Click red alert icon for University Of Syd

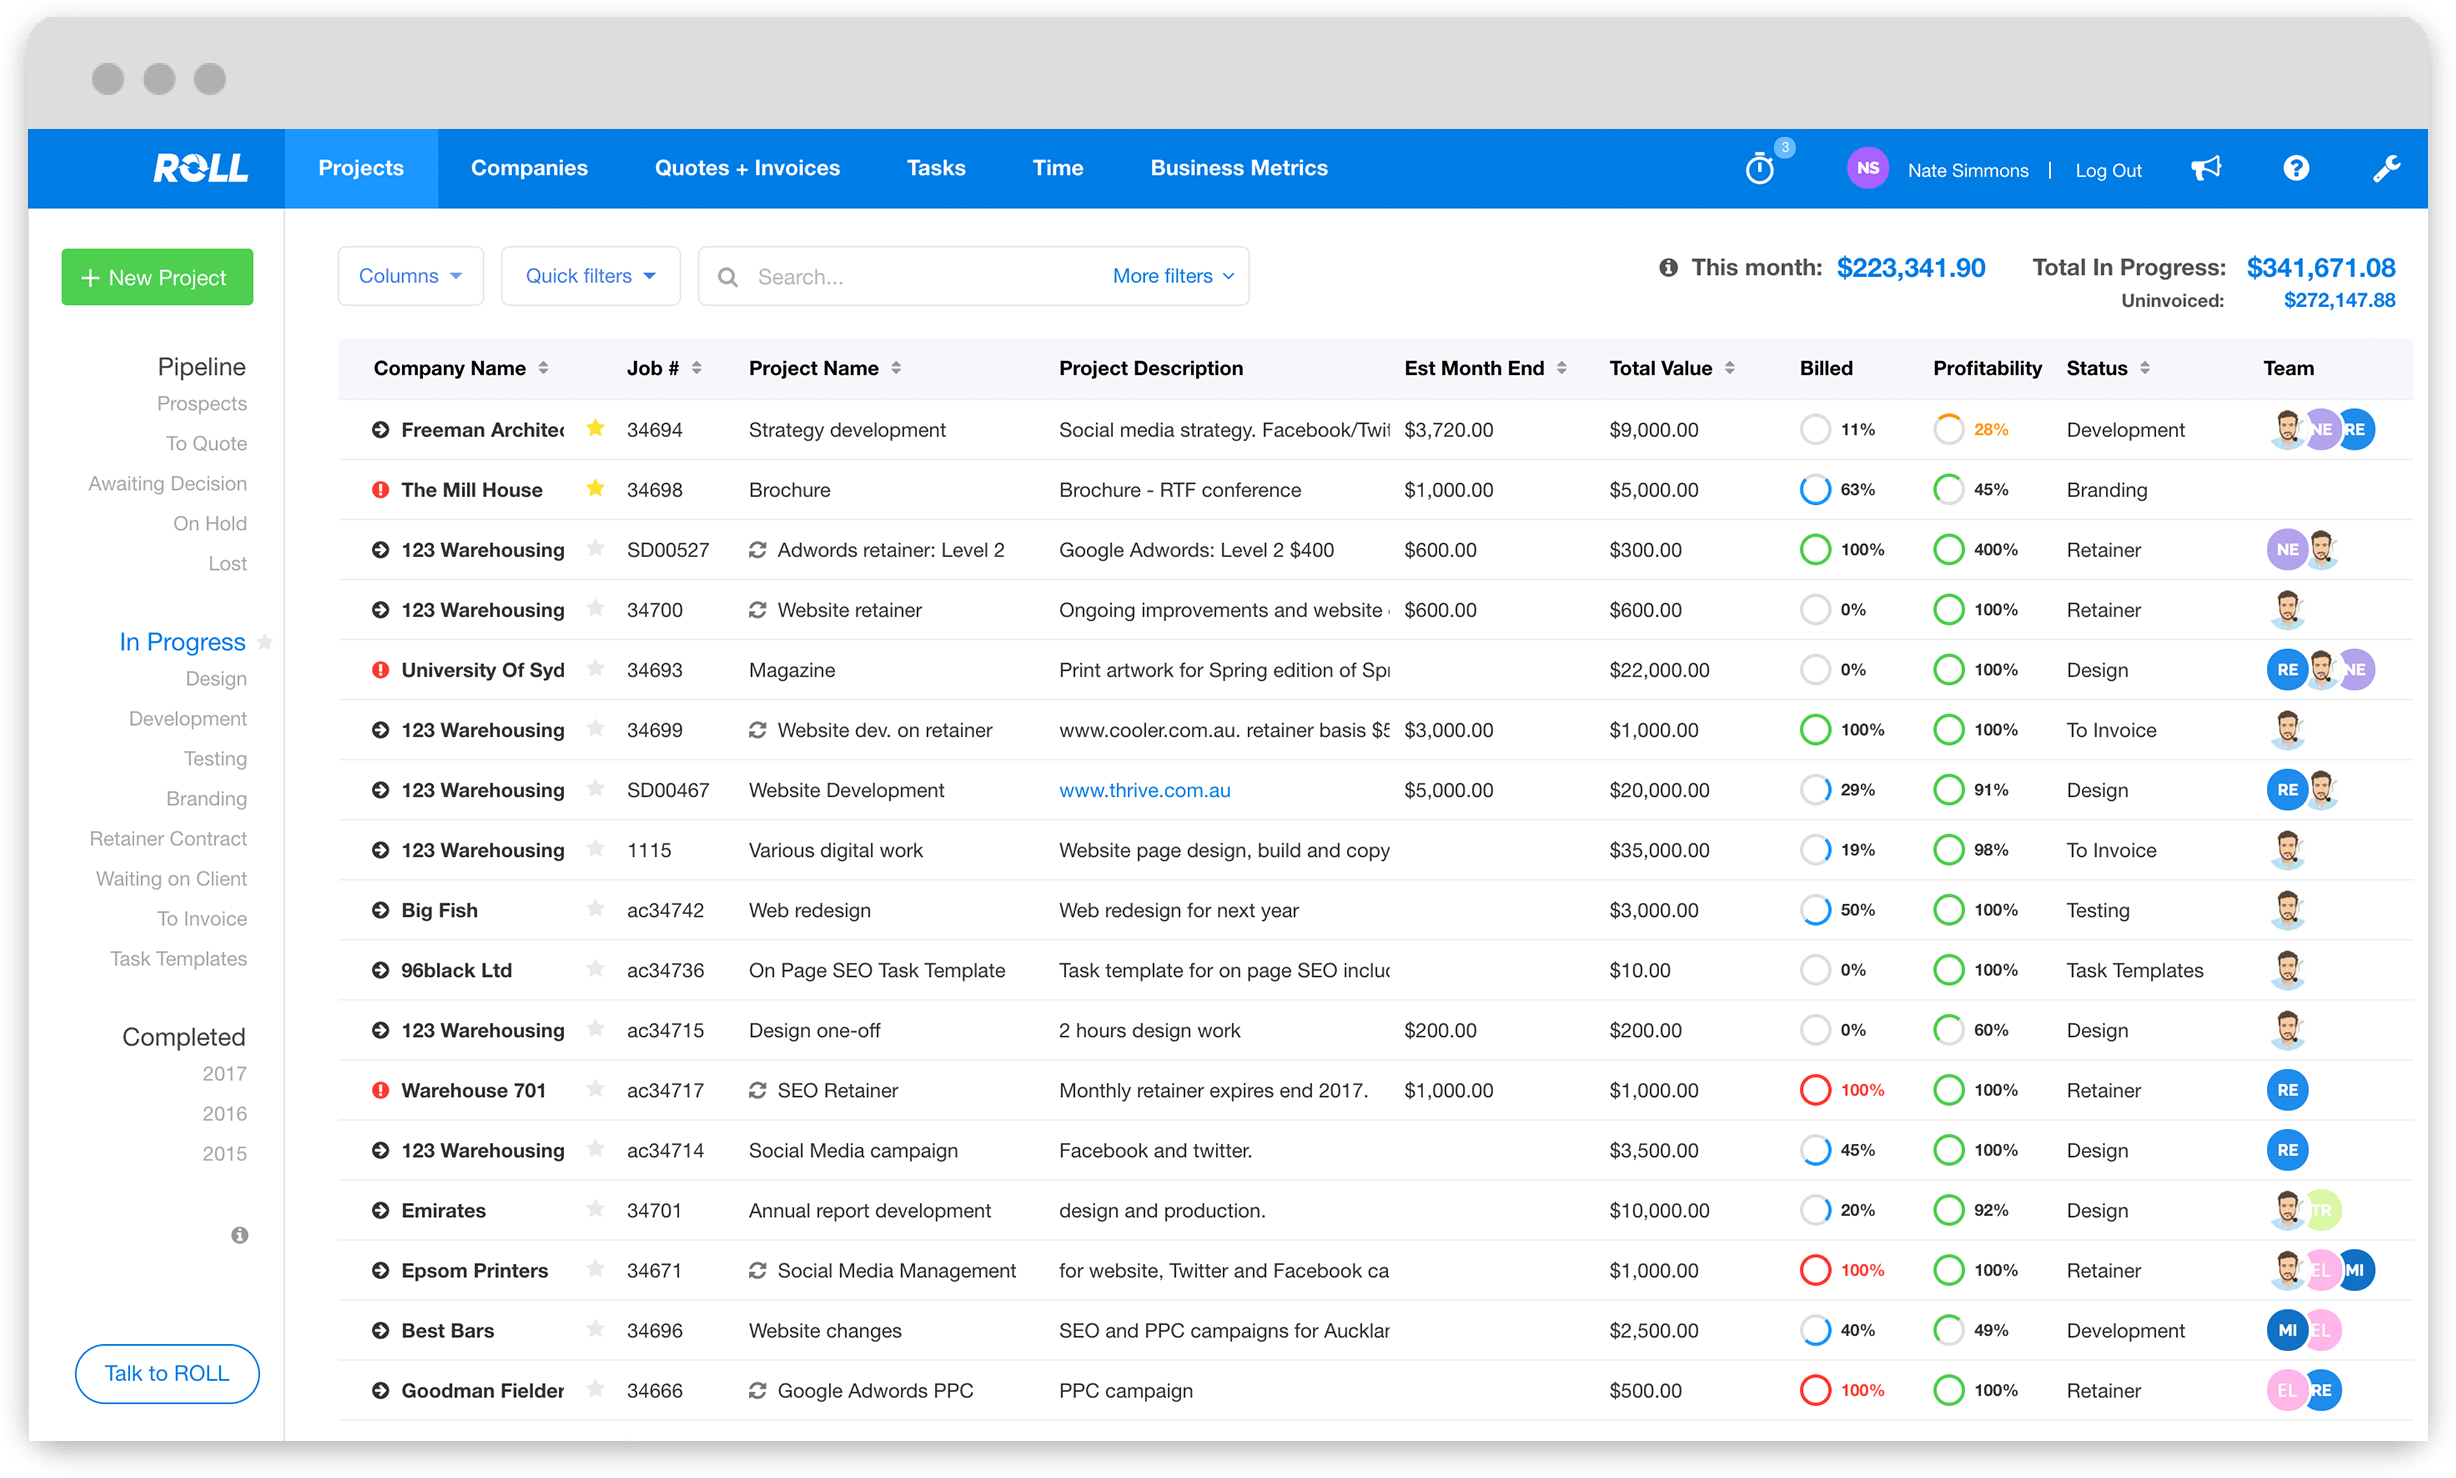click(x=380, y=670)
